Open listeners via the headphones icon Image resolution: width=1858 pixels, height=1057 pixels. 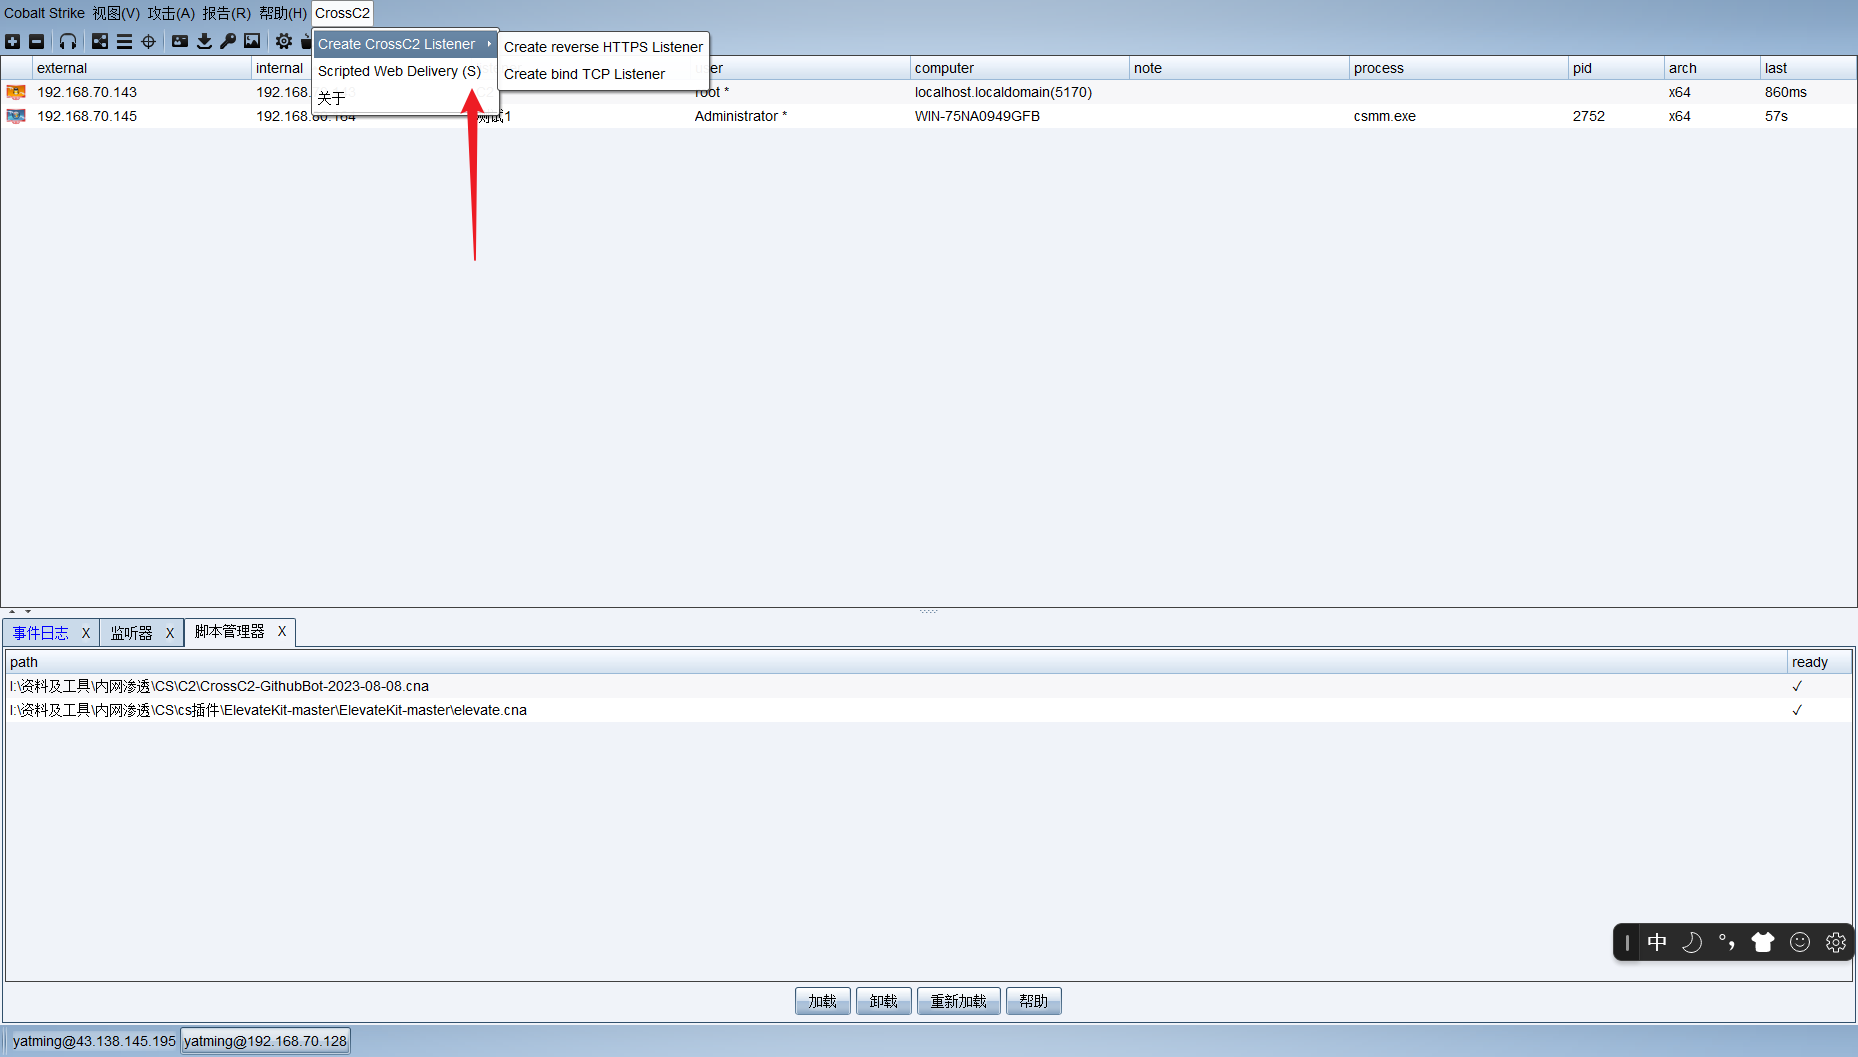coord(68,41)
